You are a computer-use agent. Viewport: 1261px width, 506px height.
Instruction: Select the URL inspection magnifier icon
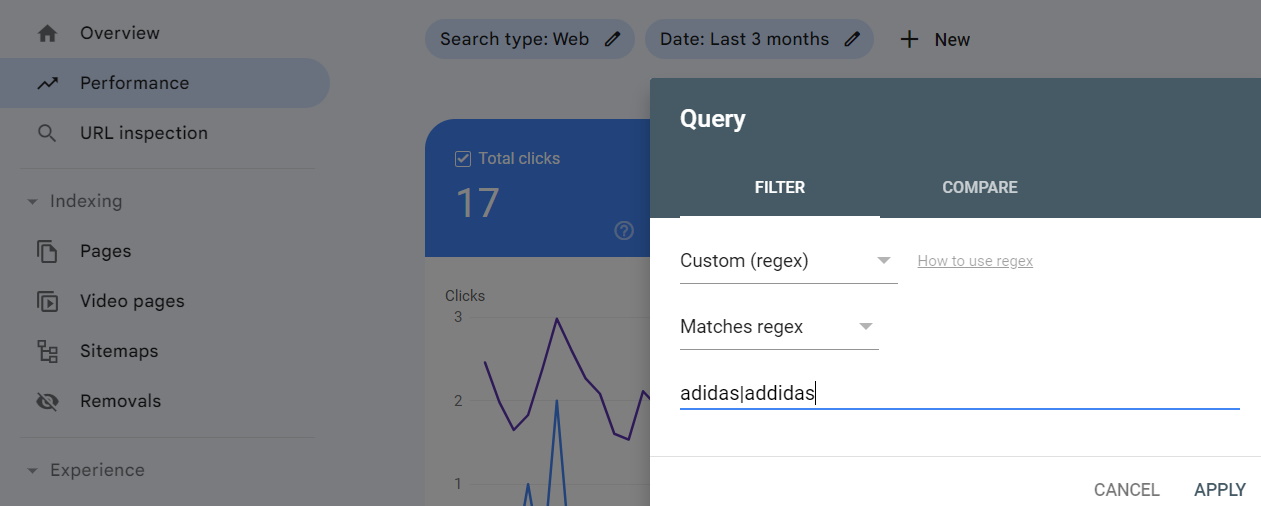pos(47,133)
